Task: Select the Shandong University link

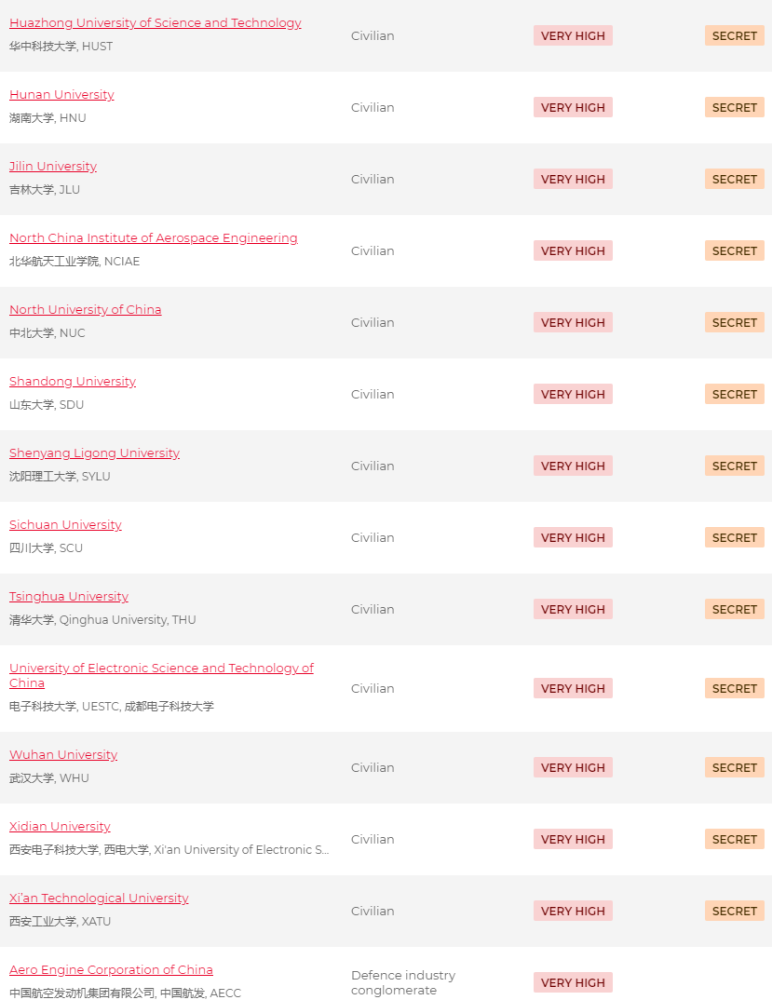Action: point(72,381)
